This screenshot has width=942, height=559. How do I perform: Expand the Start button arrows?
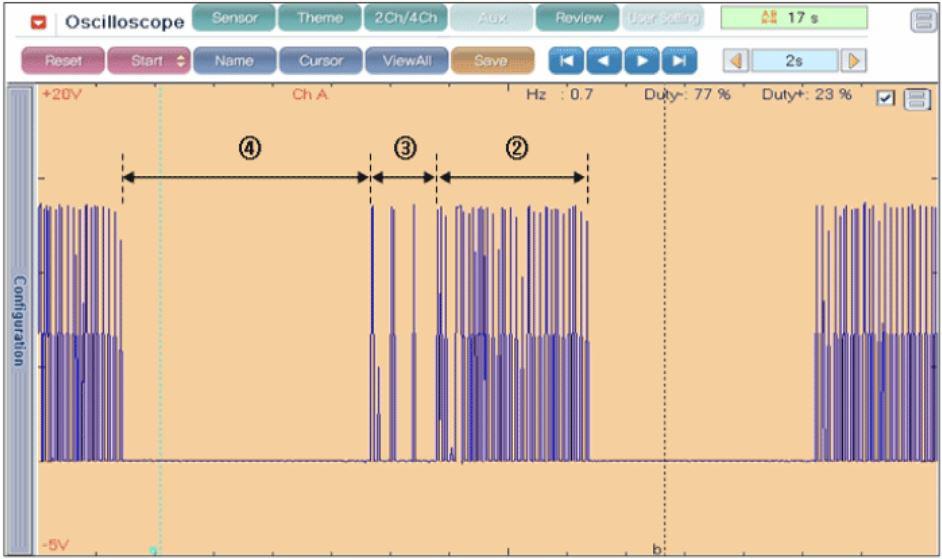(180, 61)
